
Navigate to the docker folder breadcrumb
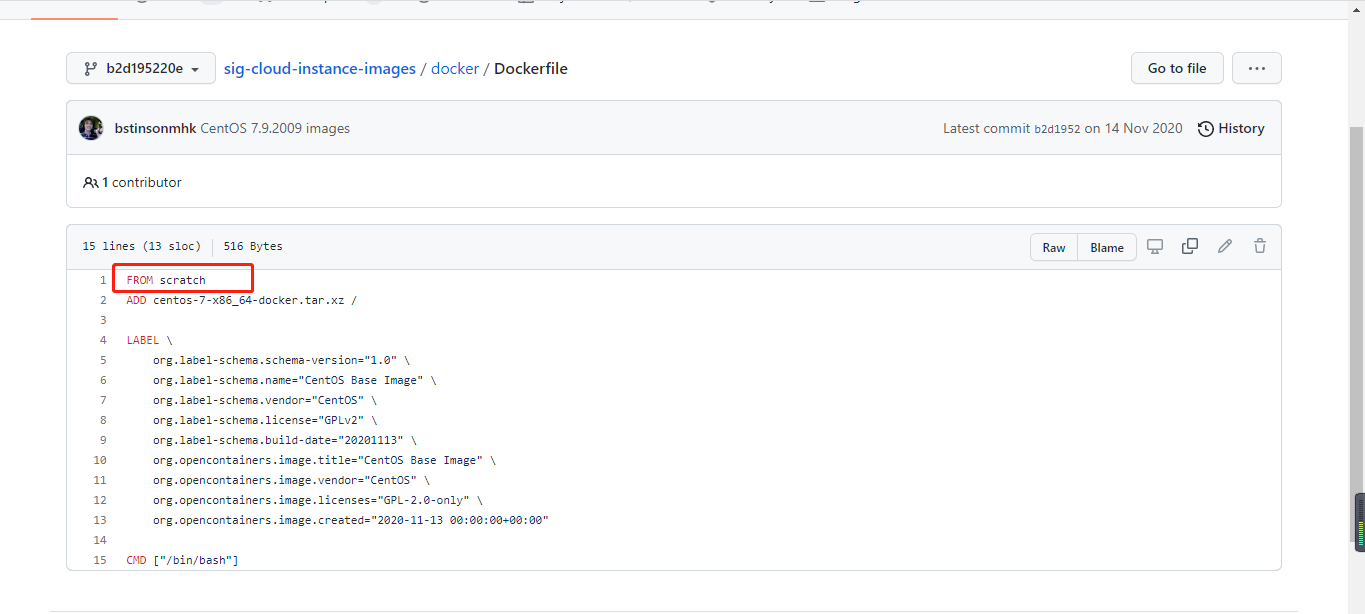(x=455, y=69)
